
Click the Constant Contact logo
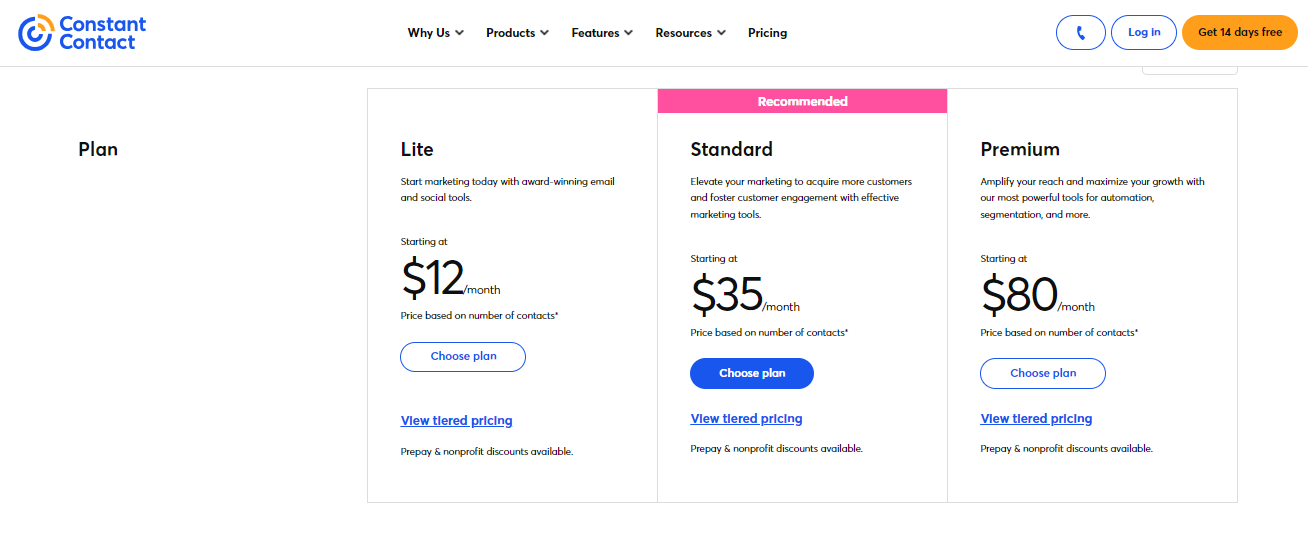pos(82,33)
